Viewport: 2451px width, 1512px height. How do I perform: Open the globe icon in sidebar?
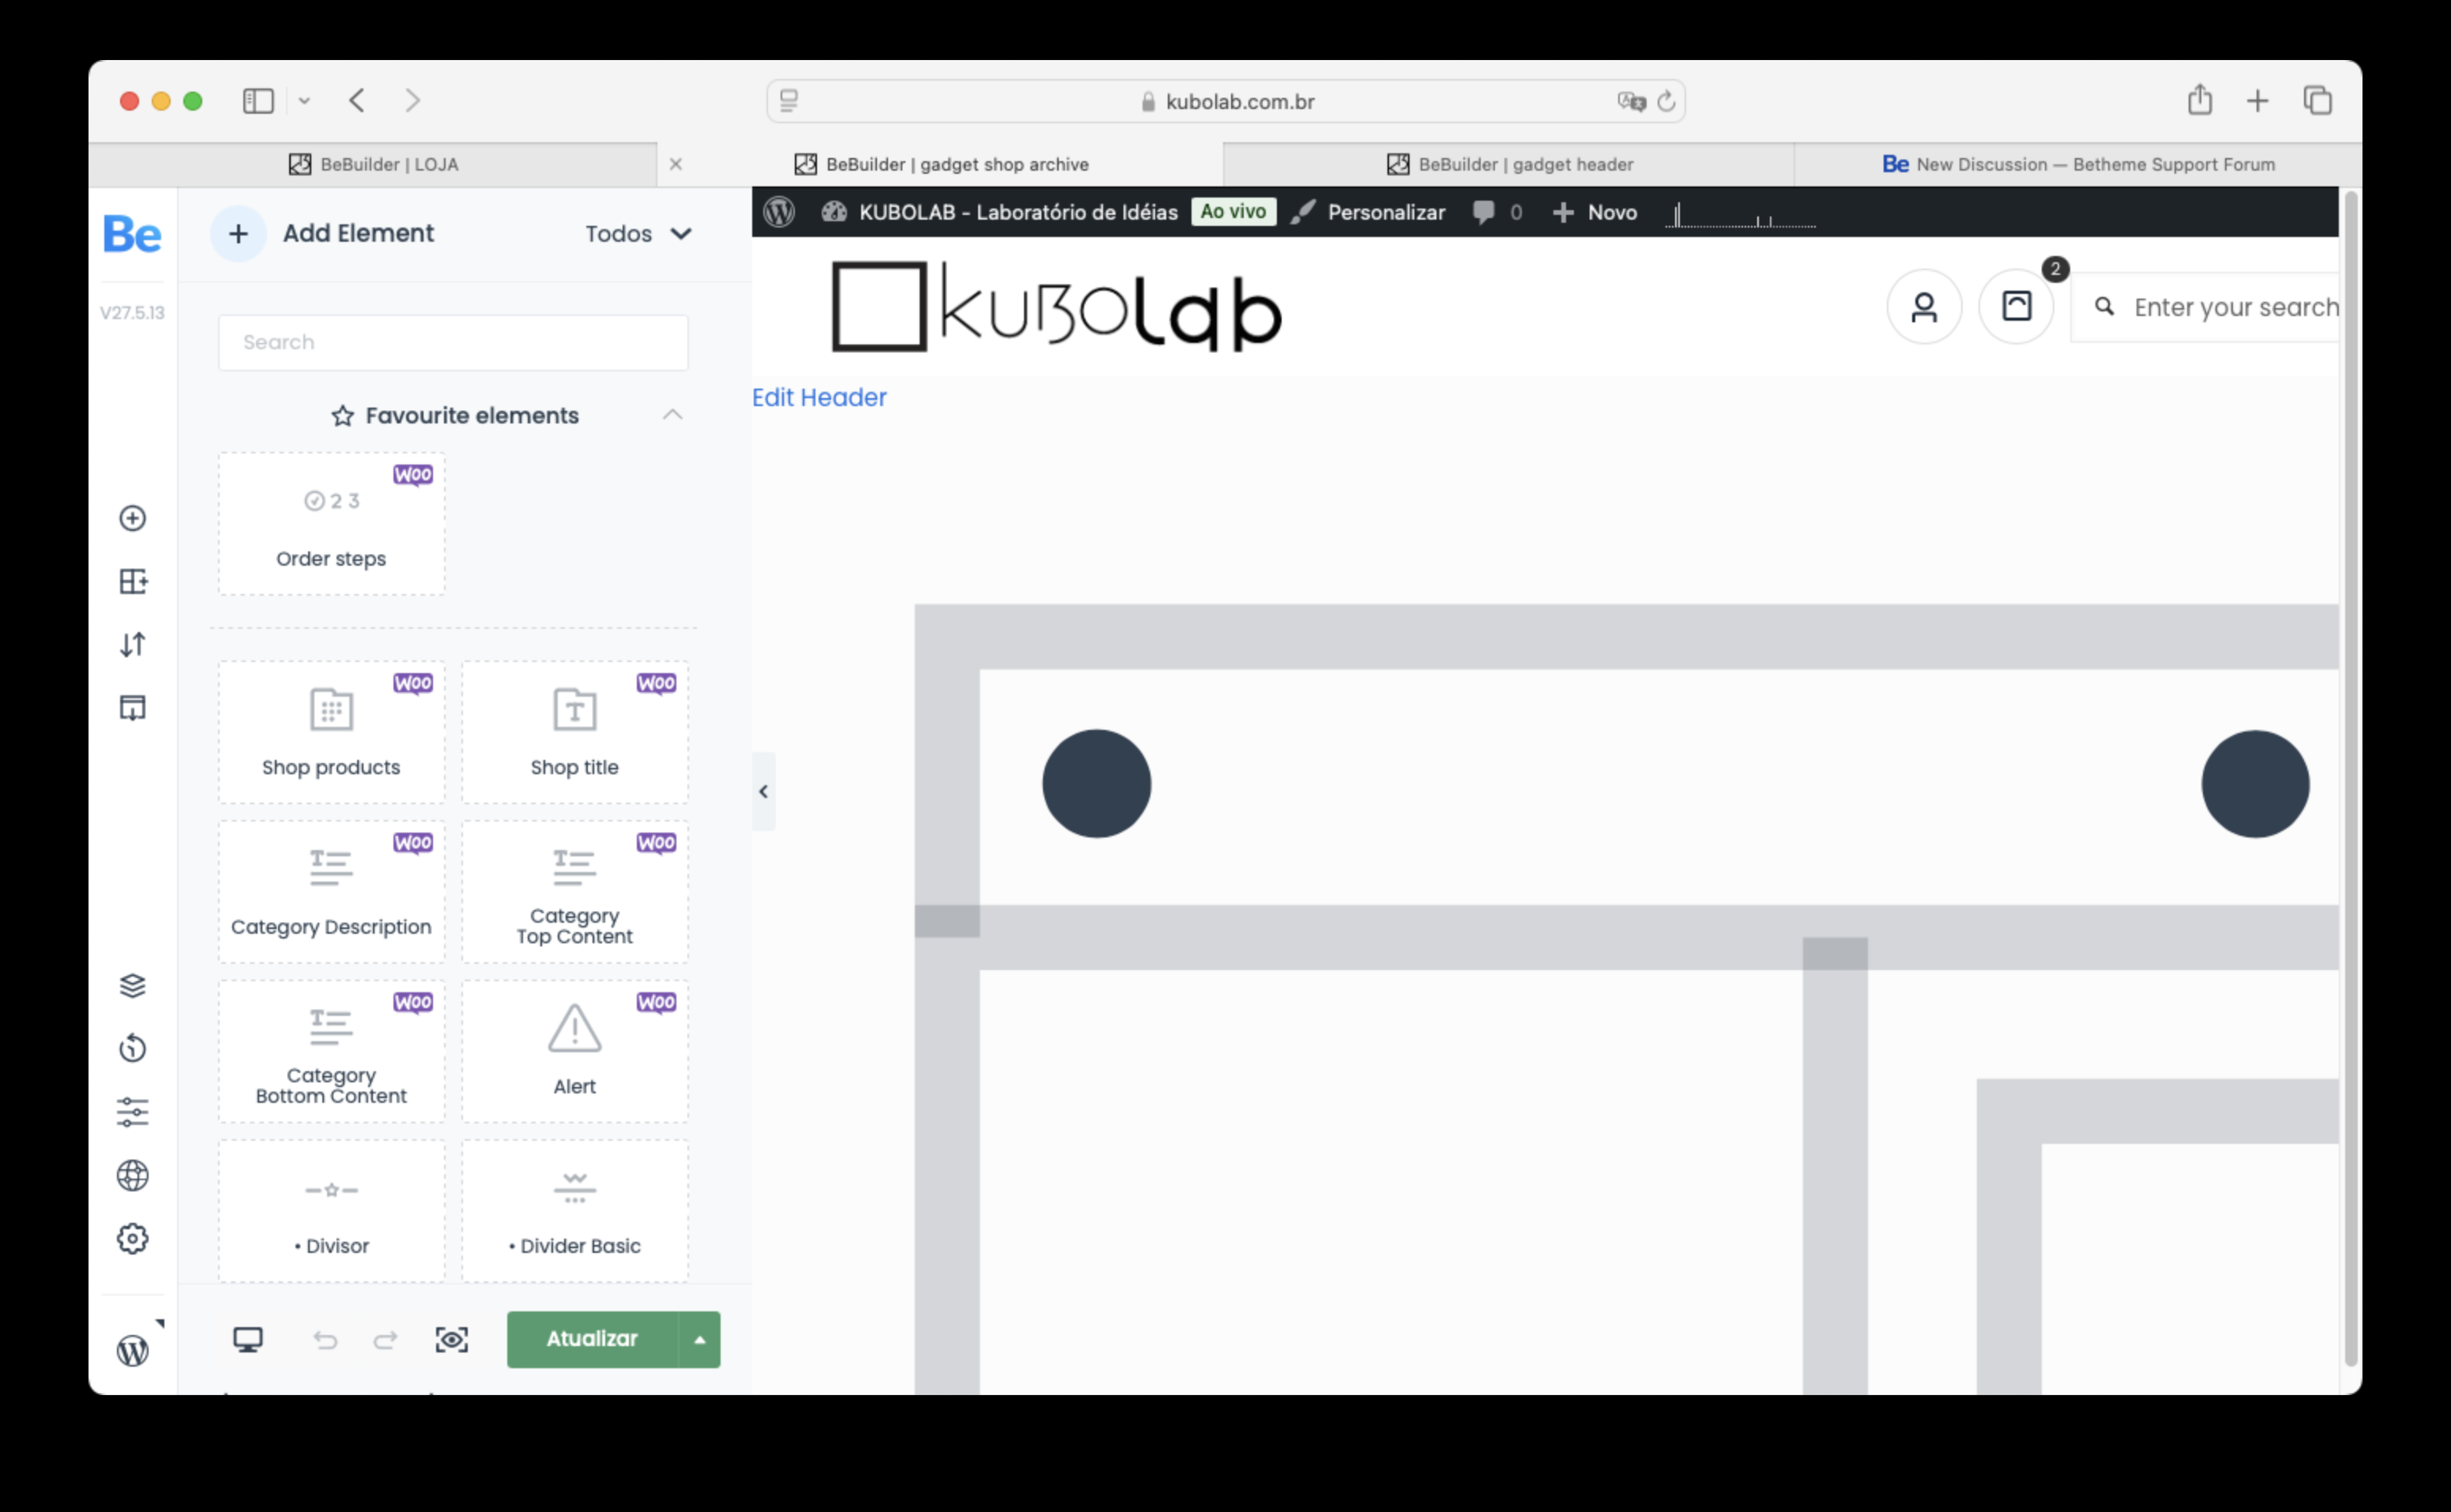(133, 1175)
